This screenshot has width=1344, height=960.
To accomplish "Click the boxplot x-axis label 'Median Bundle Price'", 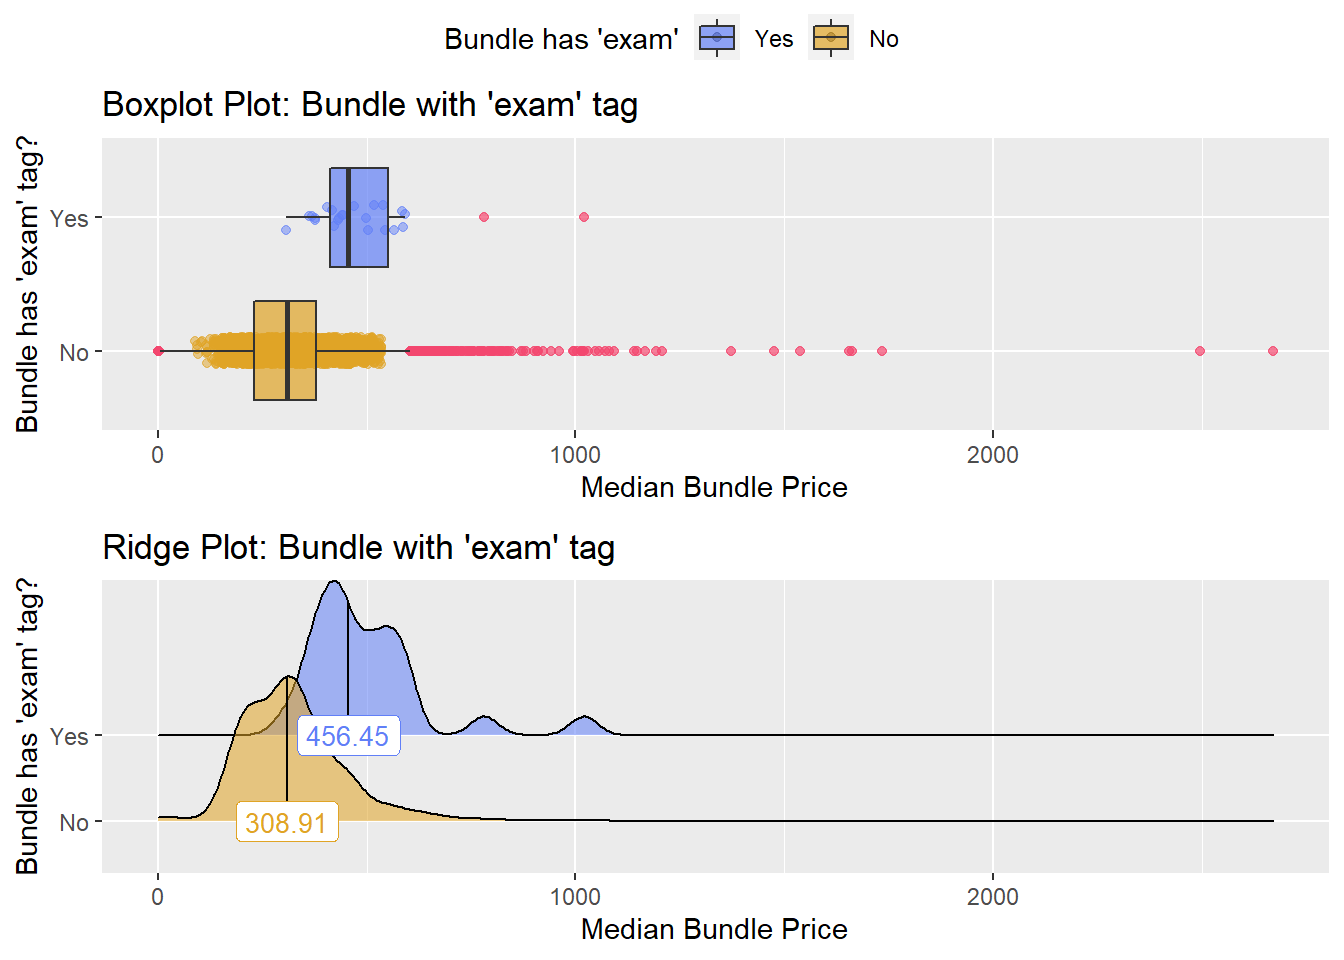I will click(x=714, y=487).
